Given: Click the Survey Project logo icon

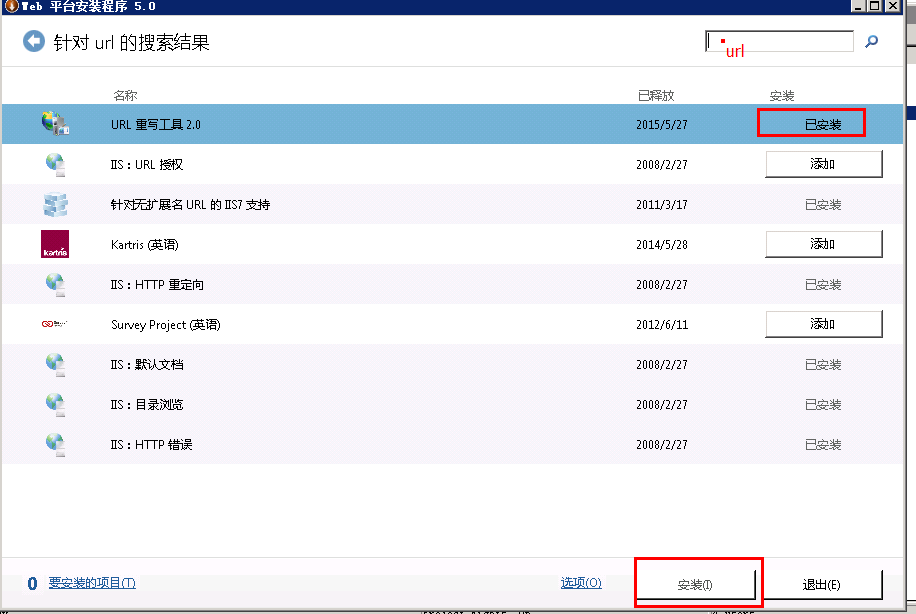Looking at the screenshot, I should pos(55,324).
